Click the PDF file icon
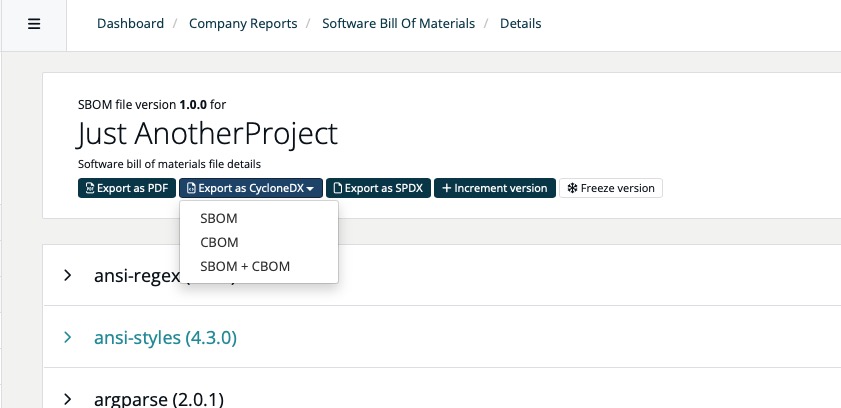The height and width of the screenshot is (408, 841). [x=90, y=188]
